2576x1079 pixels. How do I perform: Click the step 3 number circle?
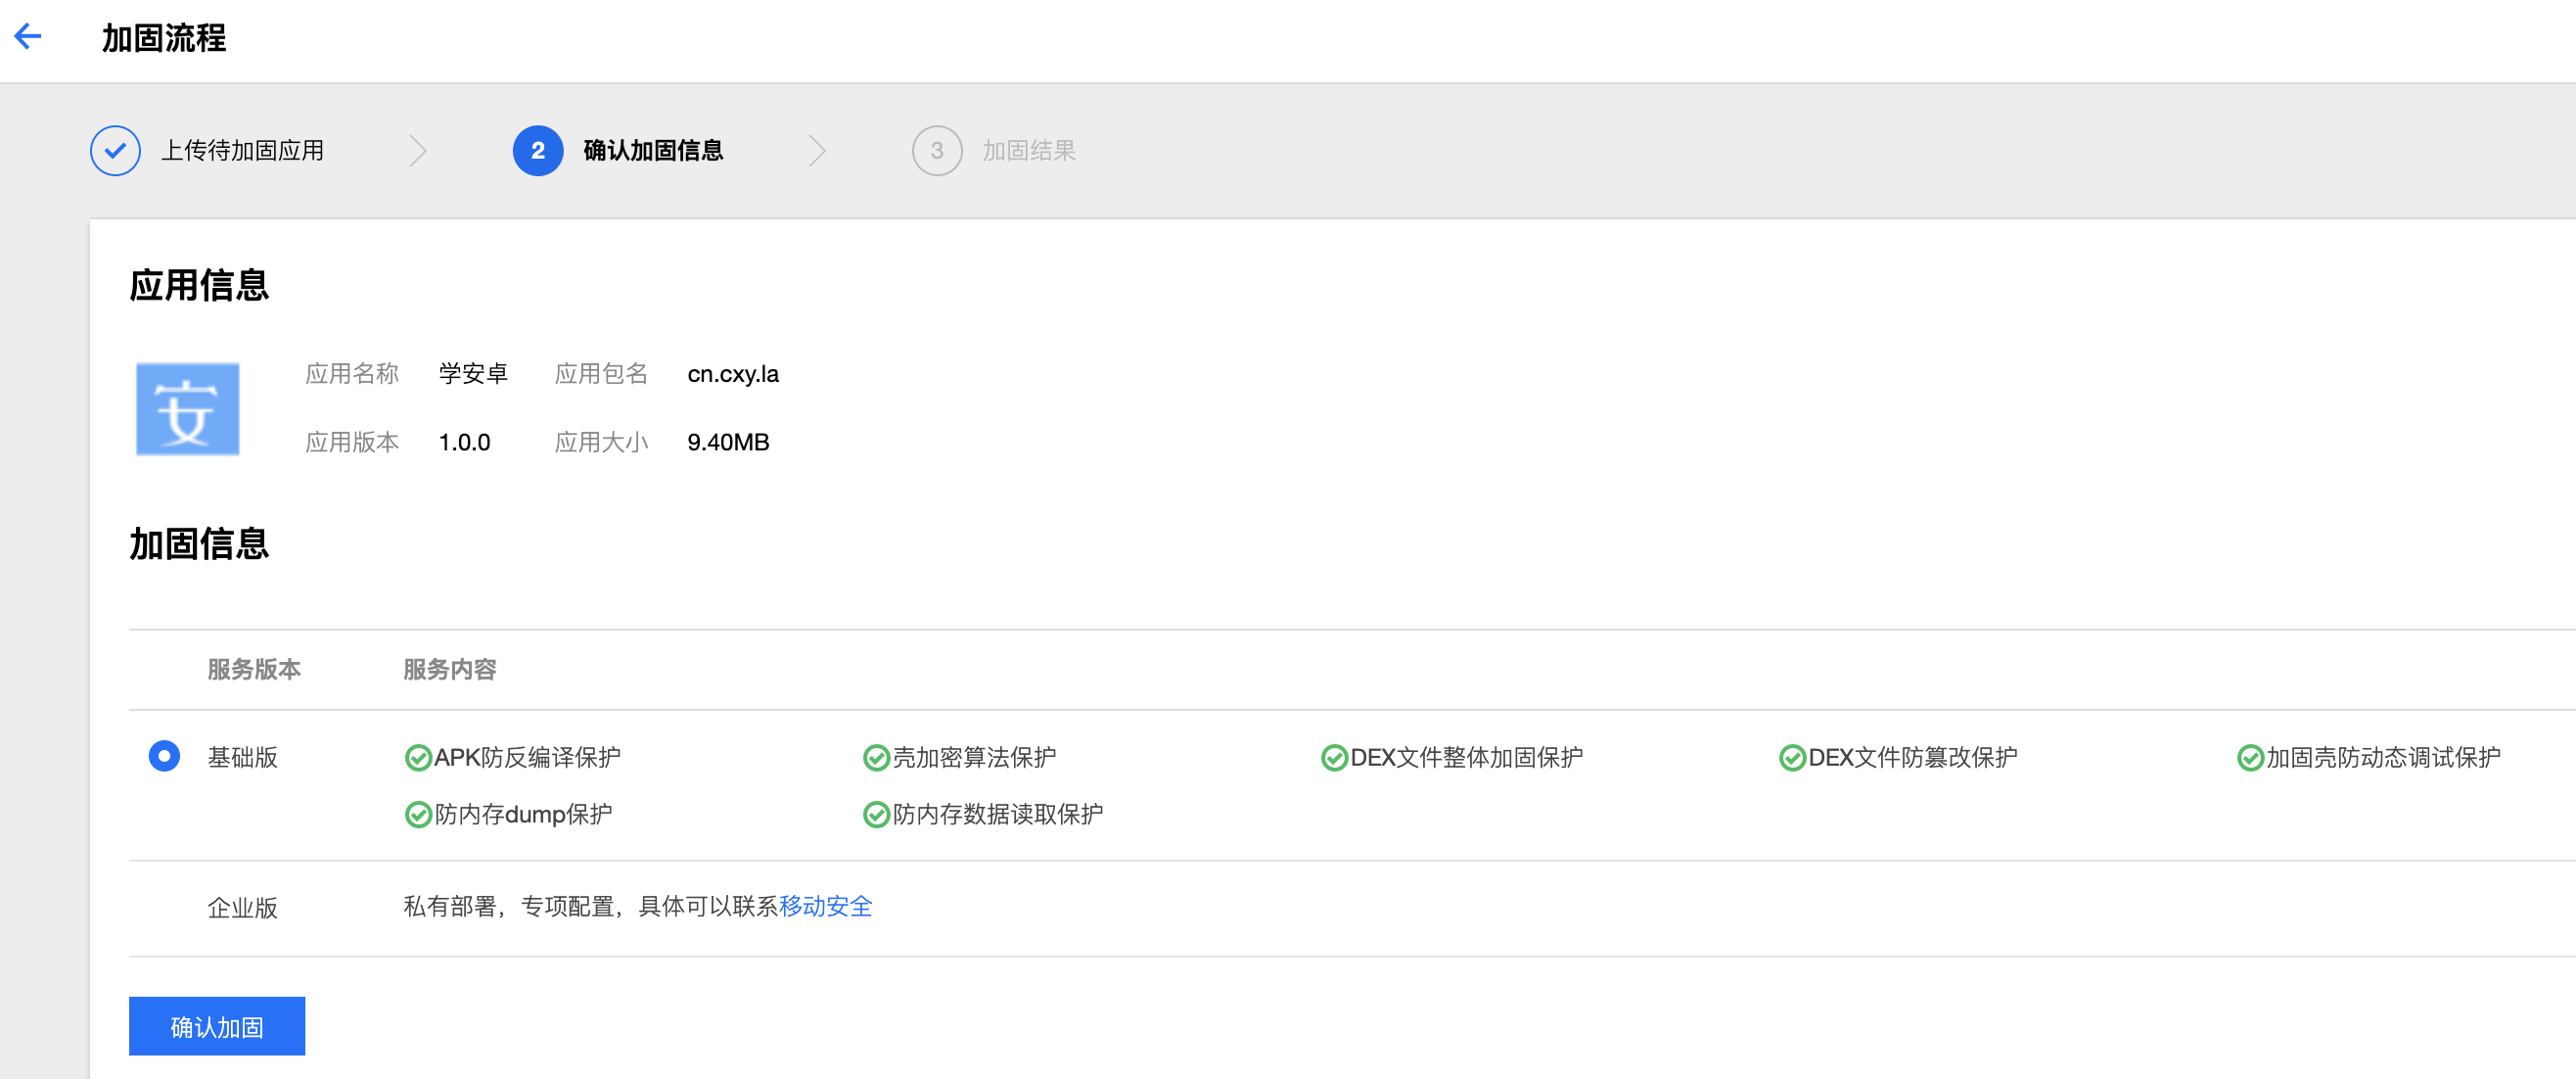(937, 151)
